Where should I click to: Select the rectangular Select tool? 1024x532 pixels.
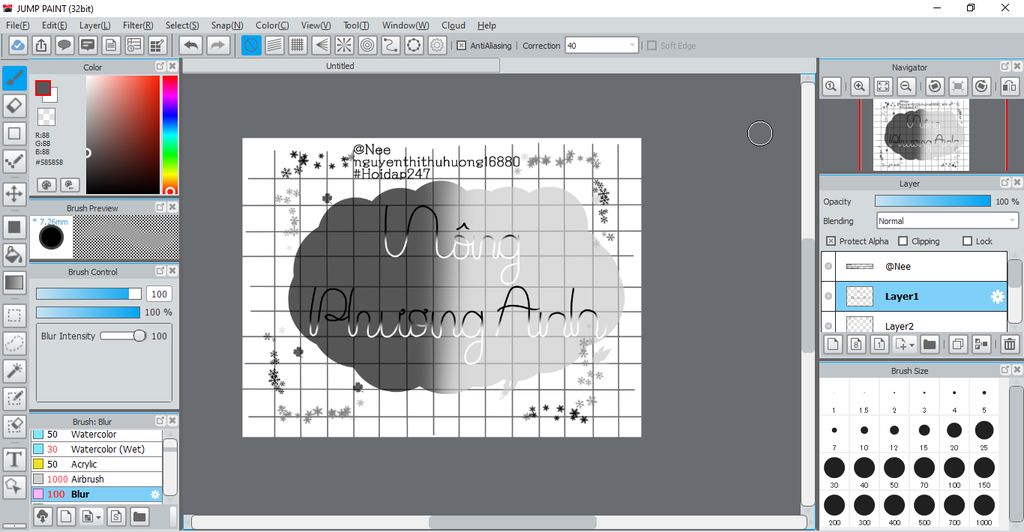pyautogui.click(x=14, y=315)
